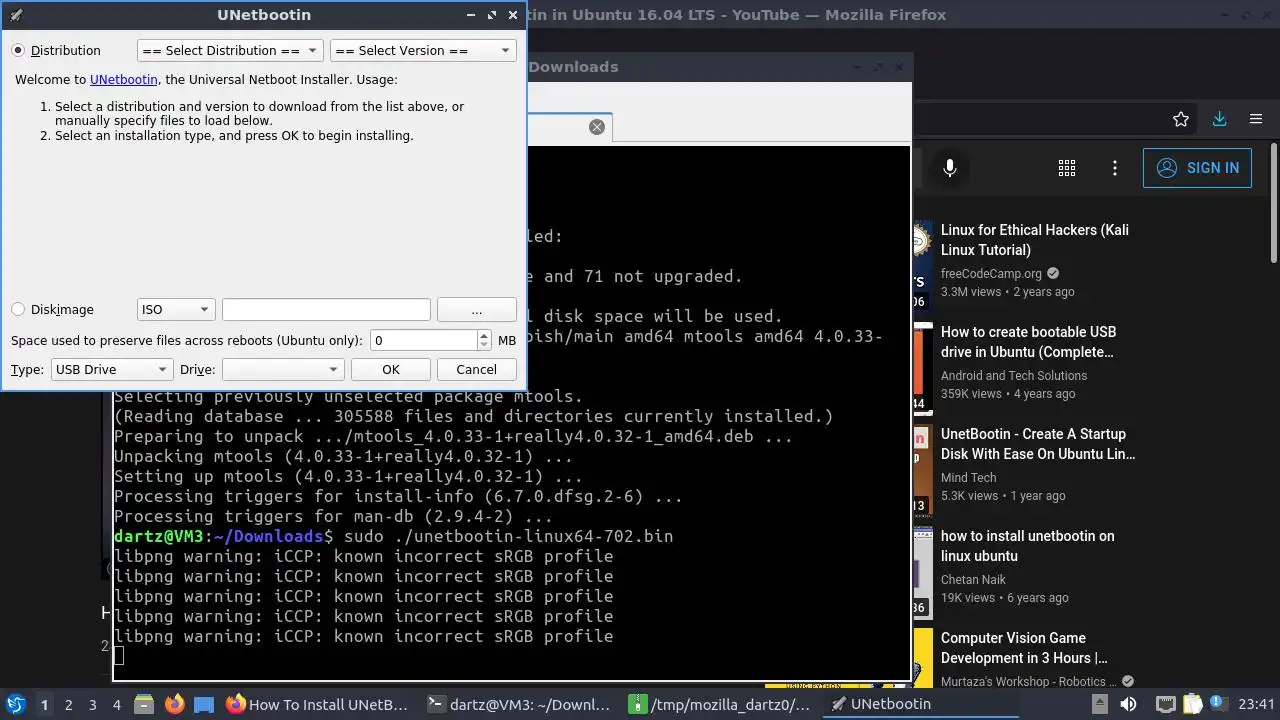Open the Select Distribution dropdown
Viewport: 1280px width, 720px height.
click(230, 50)
